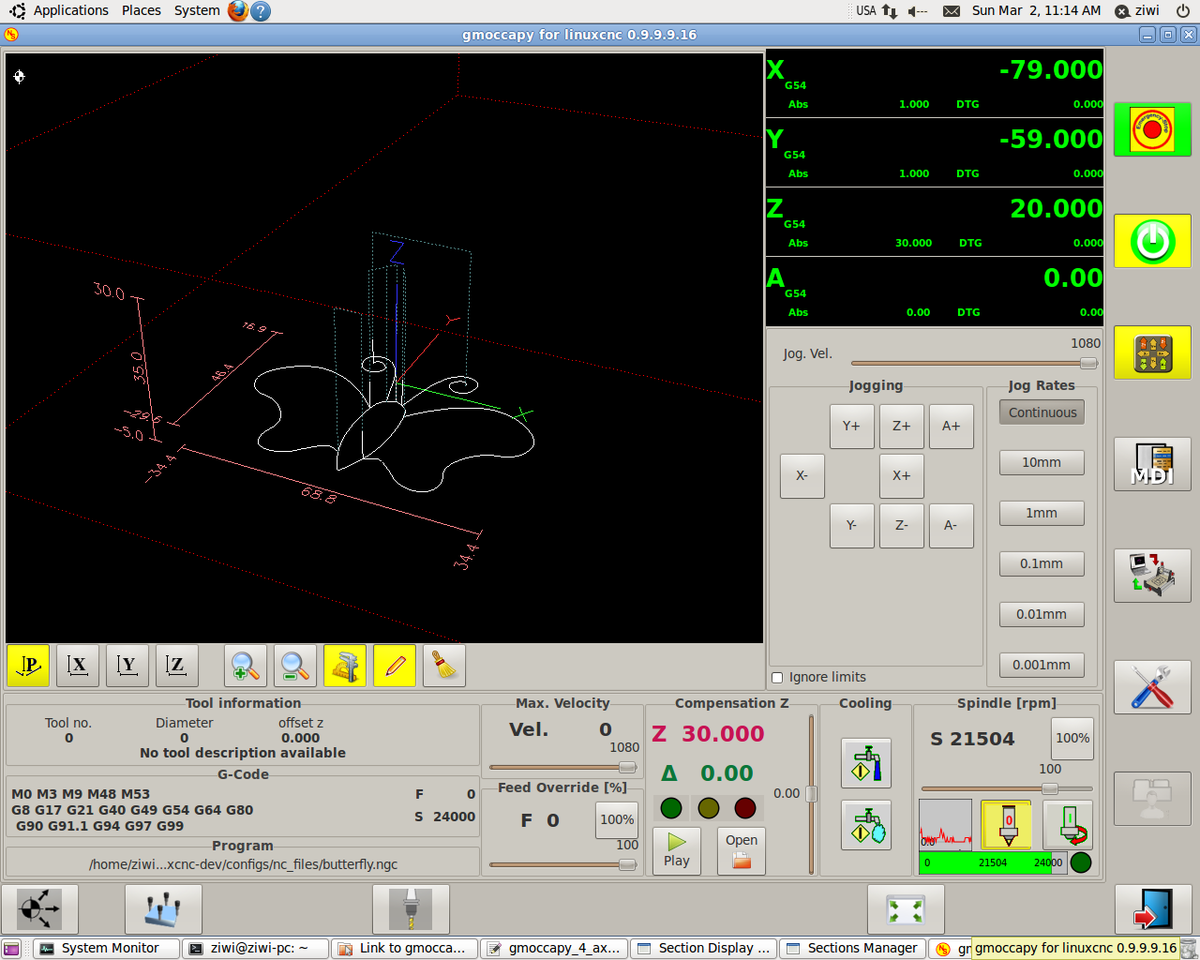Jog the X+ axis button
The image size is (1200, 960).
pyautogui.click(x=902, y=476)
